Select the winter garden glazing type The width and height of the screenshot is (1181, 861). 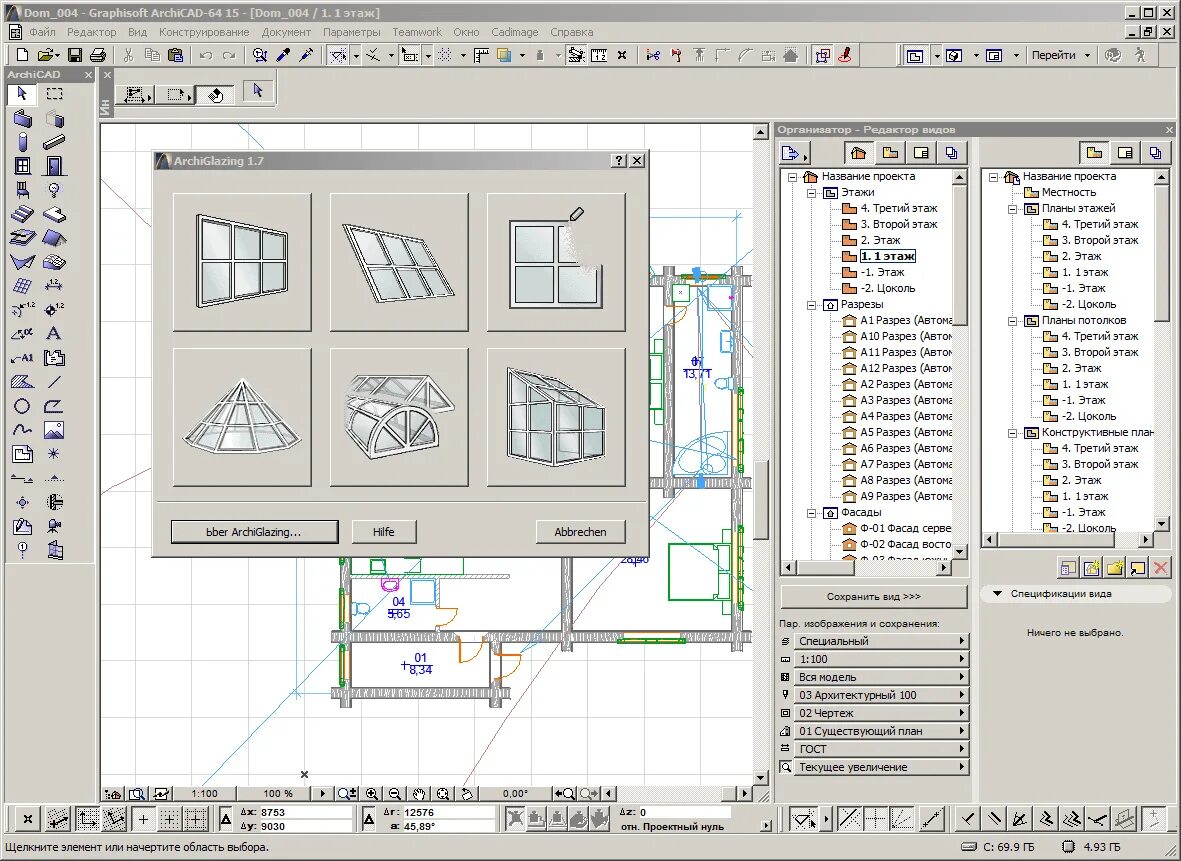point(556,417)
